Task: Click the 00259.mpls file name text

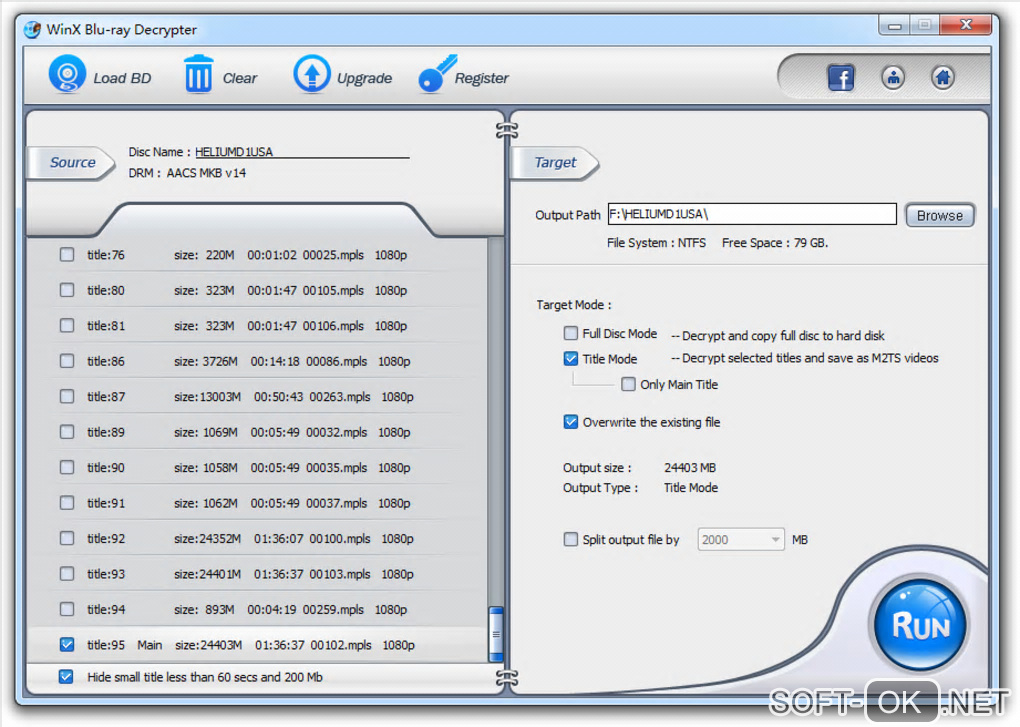Action: (x=333, y=609)
